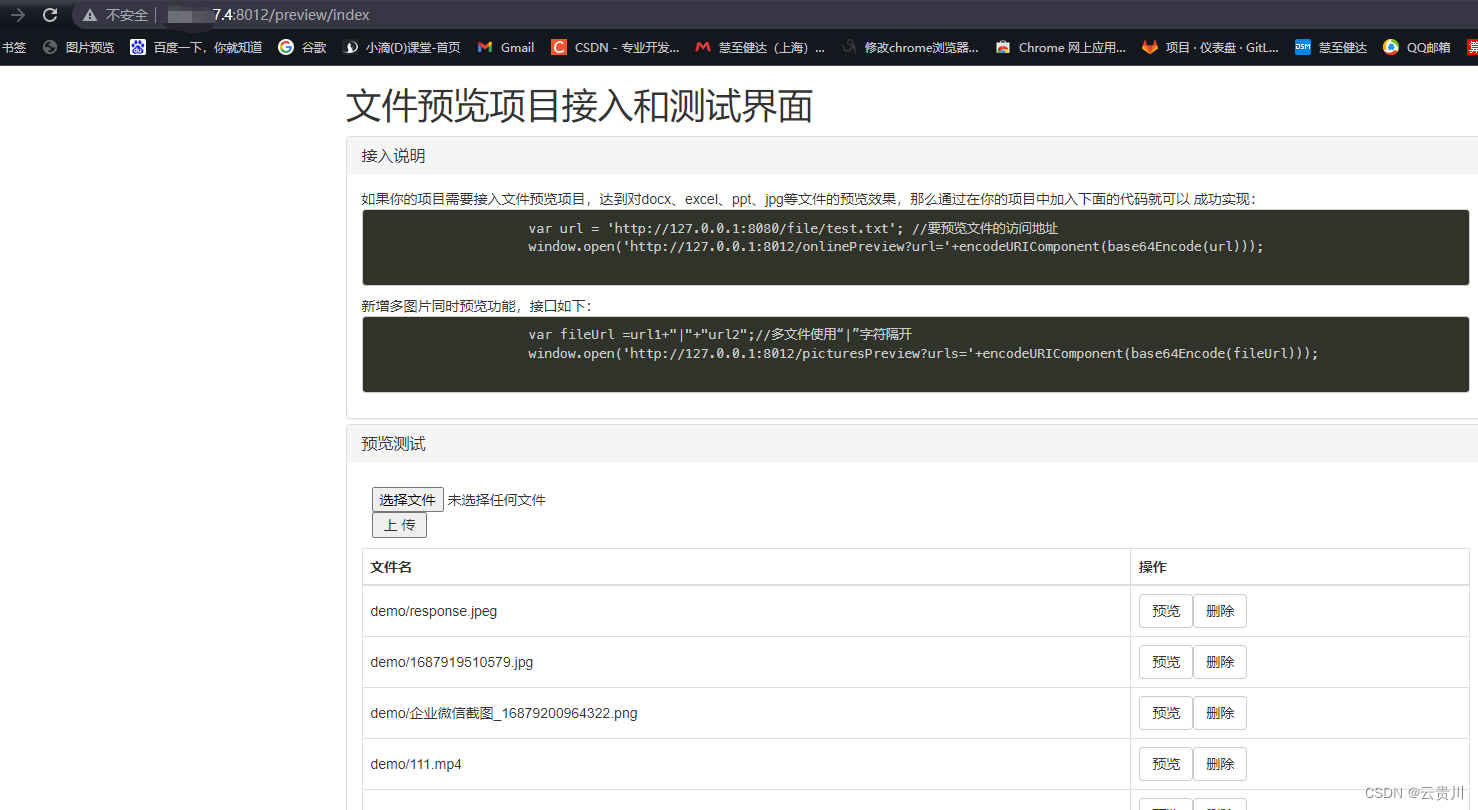Click the browser back arrow

17,15
